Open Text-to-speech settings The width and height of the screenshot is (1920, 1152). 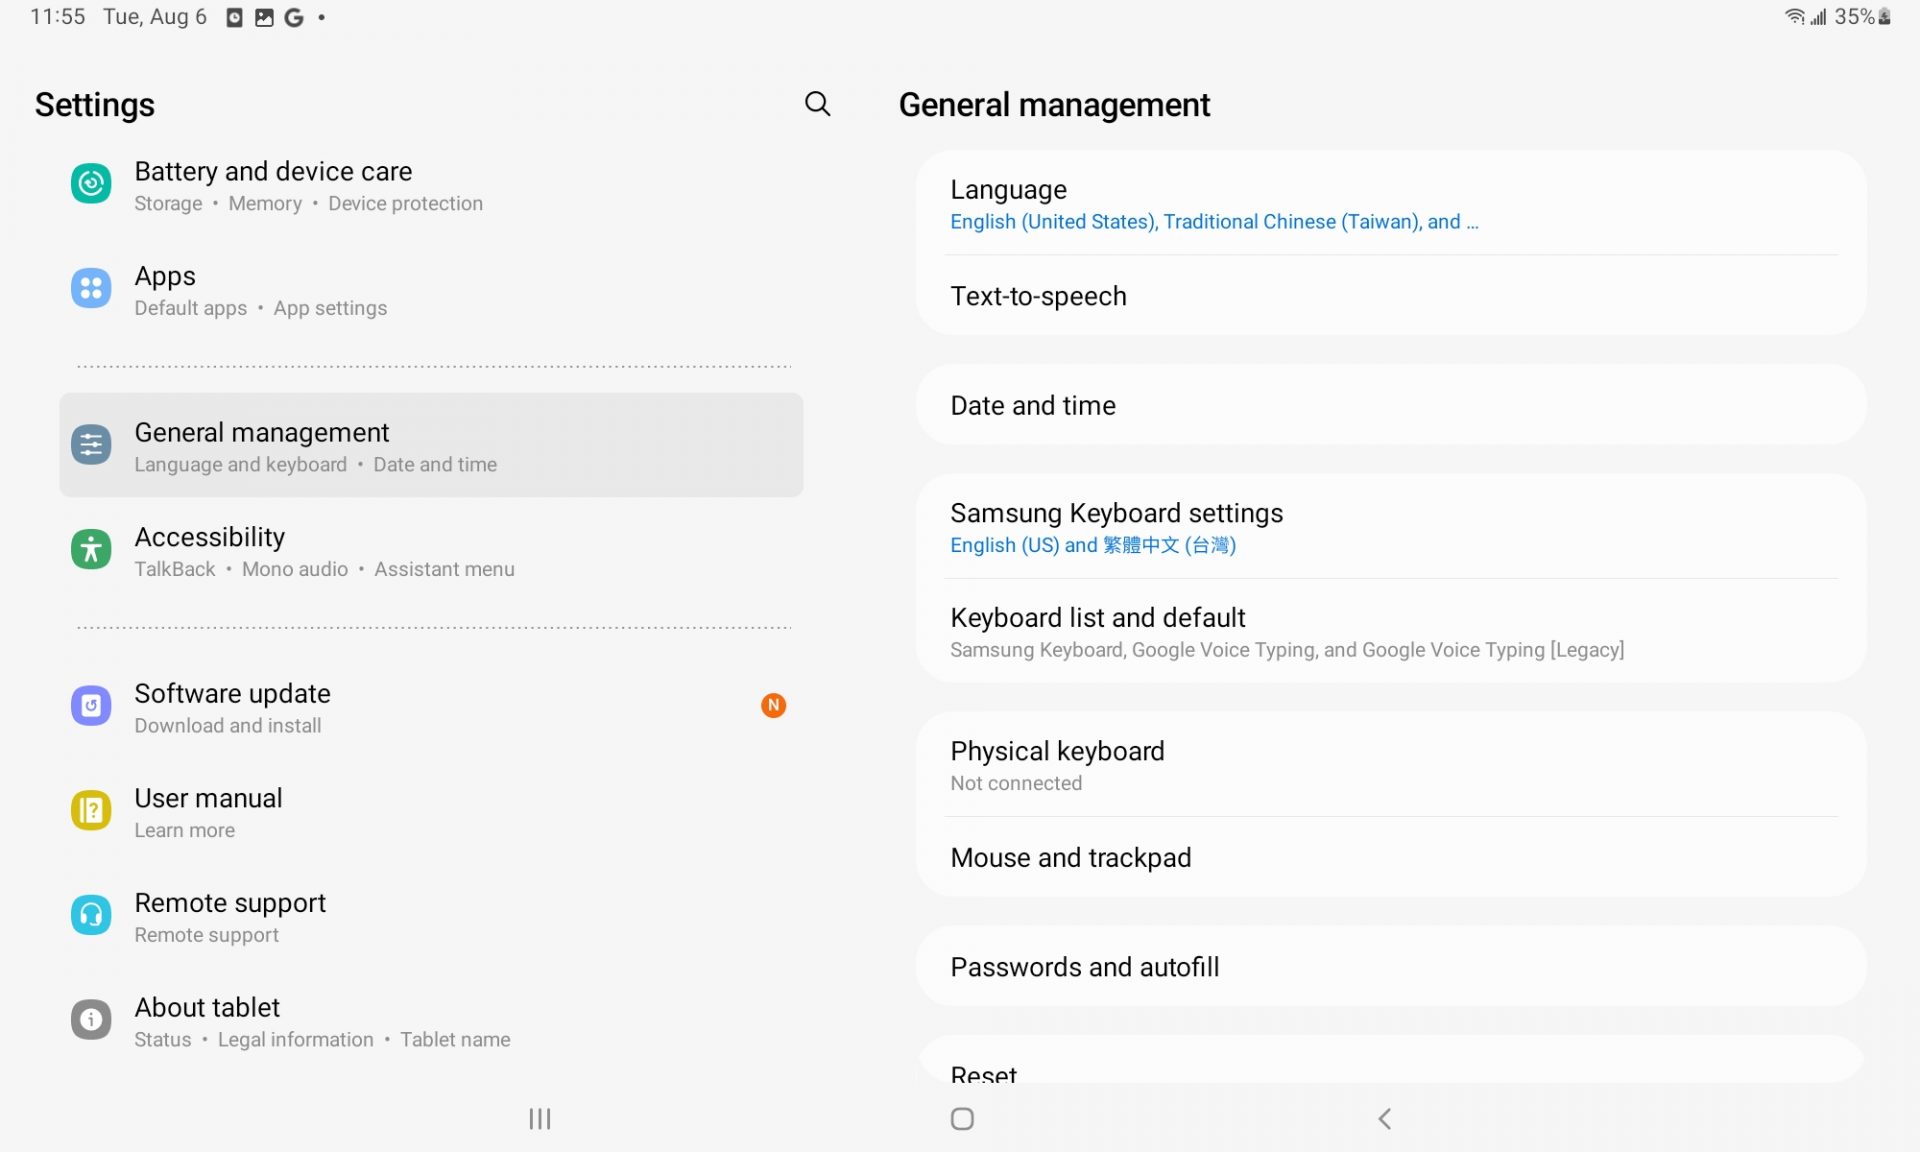(1390, 297)
